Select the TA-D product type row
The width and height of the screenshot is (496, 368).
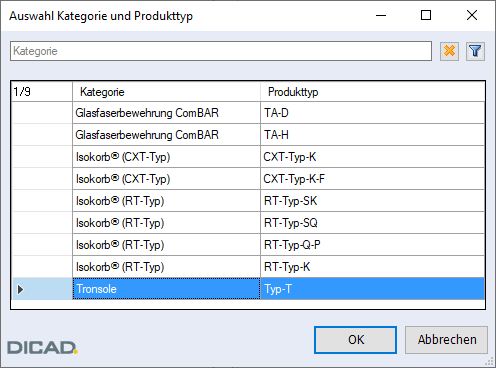(x=248, y=113)
